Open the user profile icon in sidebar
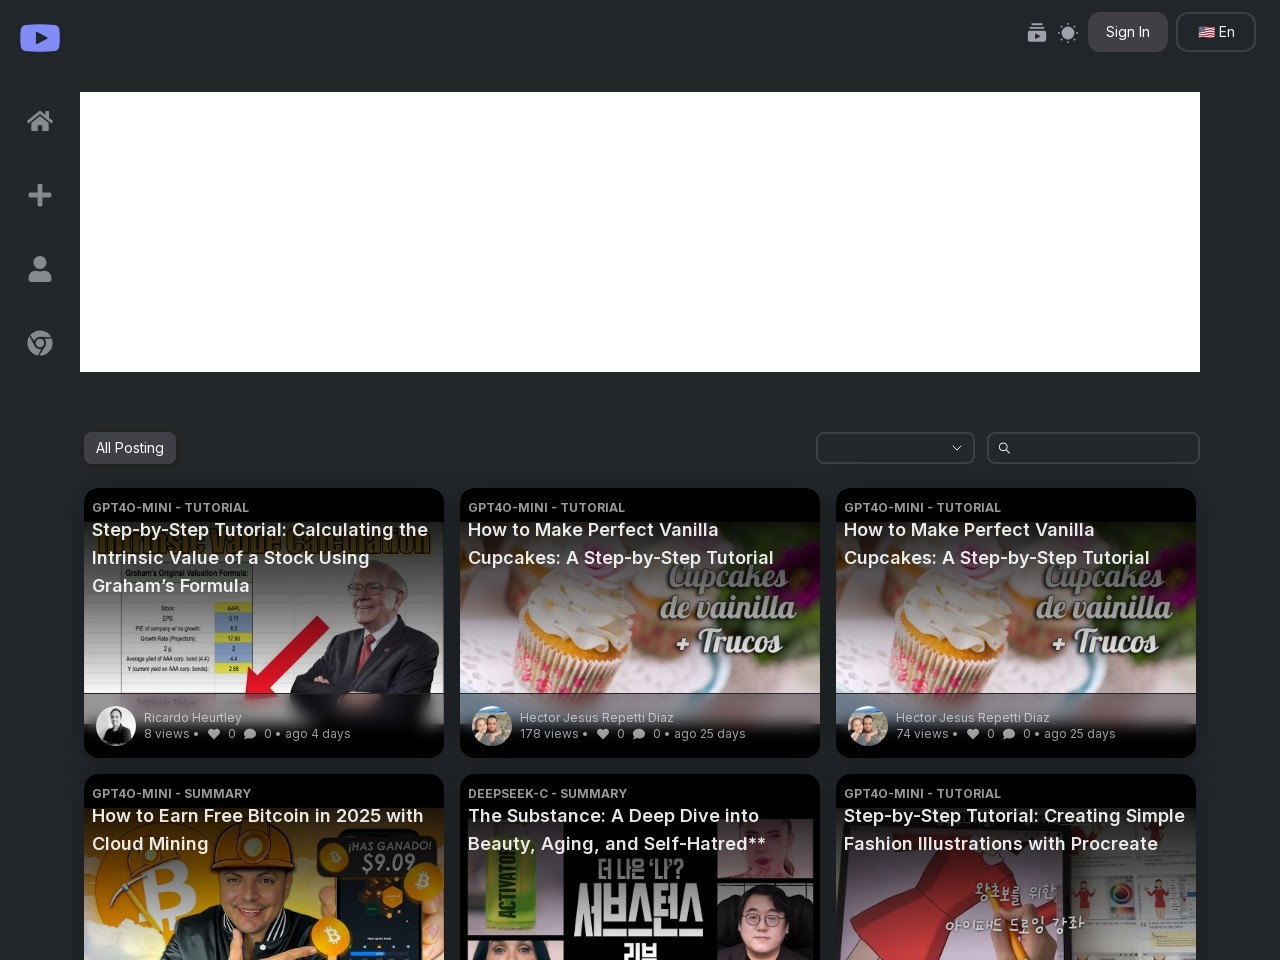 (40, 269)
